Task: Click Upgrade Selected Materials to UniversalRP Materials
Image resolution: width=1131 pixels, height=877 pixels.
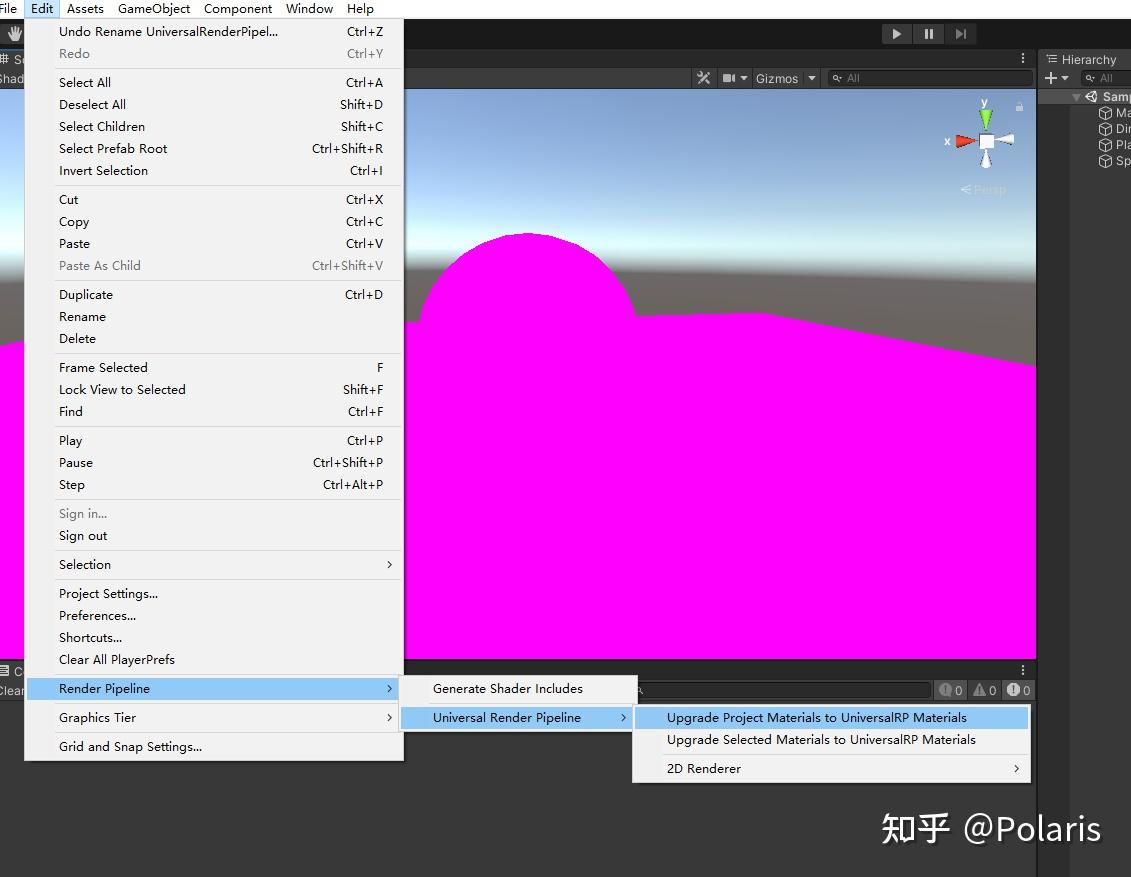Action: [x=820, y=740]
